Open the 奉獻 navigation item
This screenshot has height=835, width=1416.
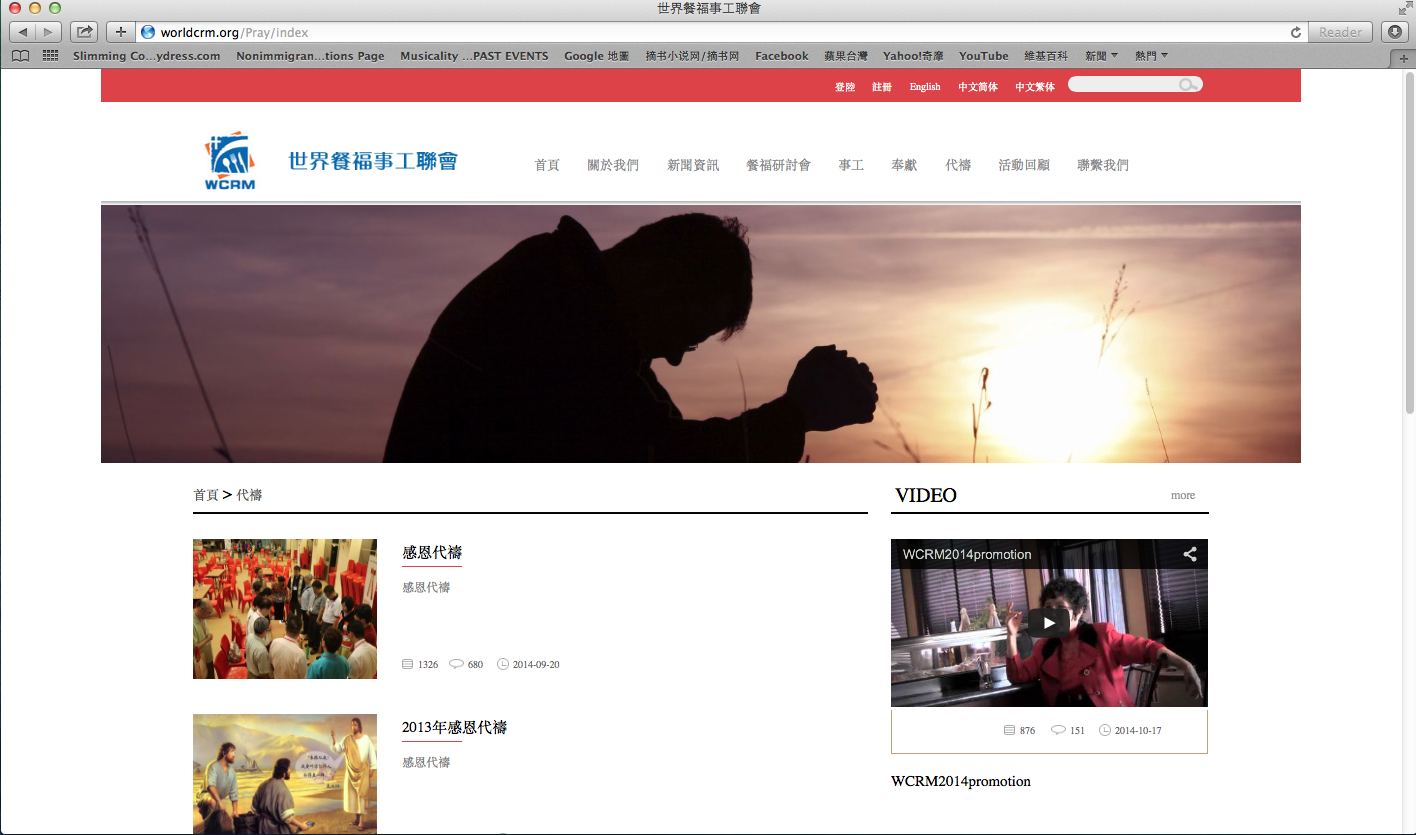coord(904,165)
